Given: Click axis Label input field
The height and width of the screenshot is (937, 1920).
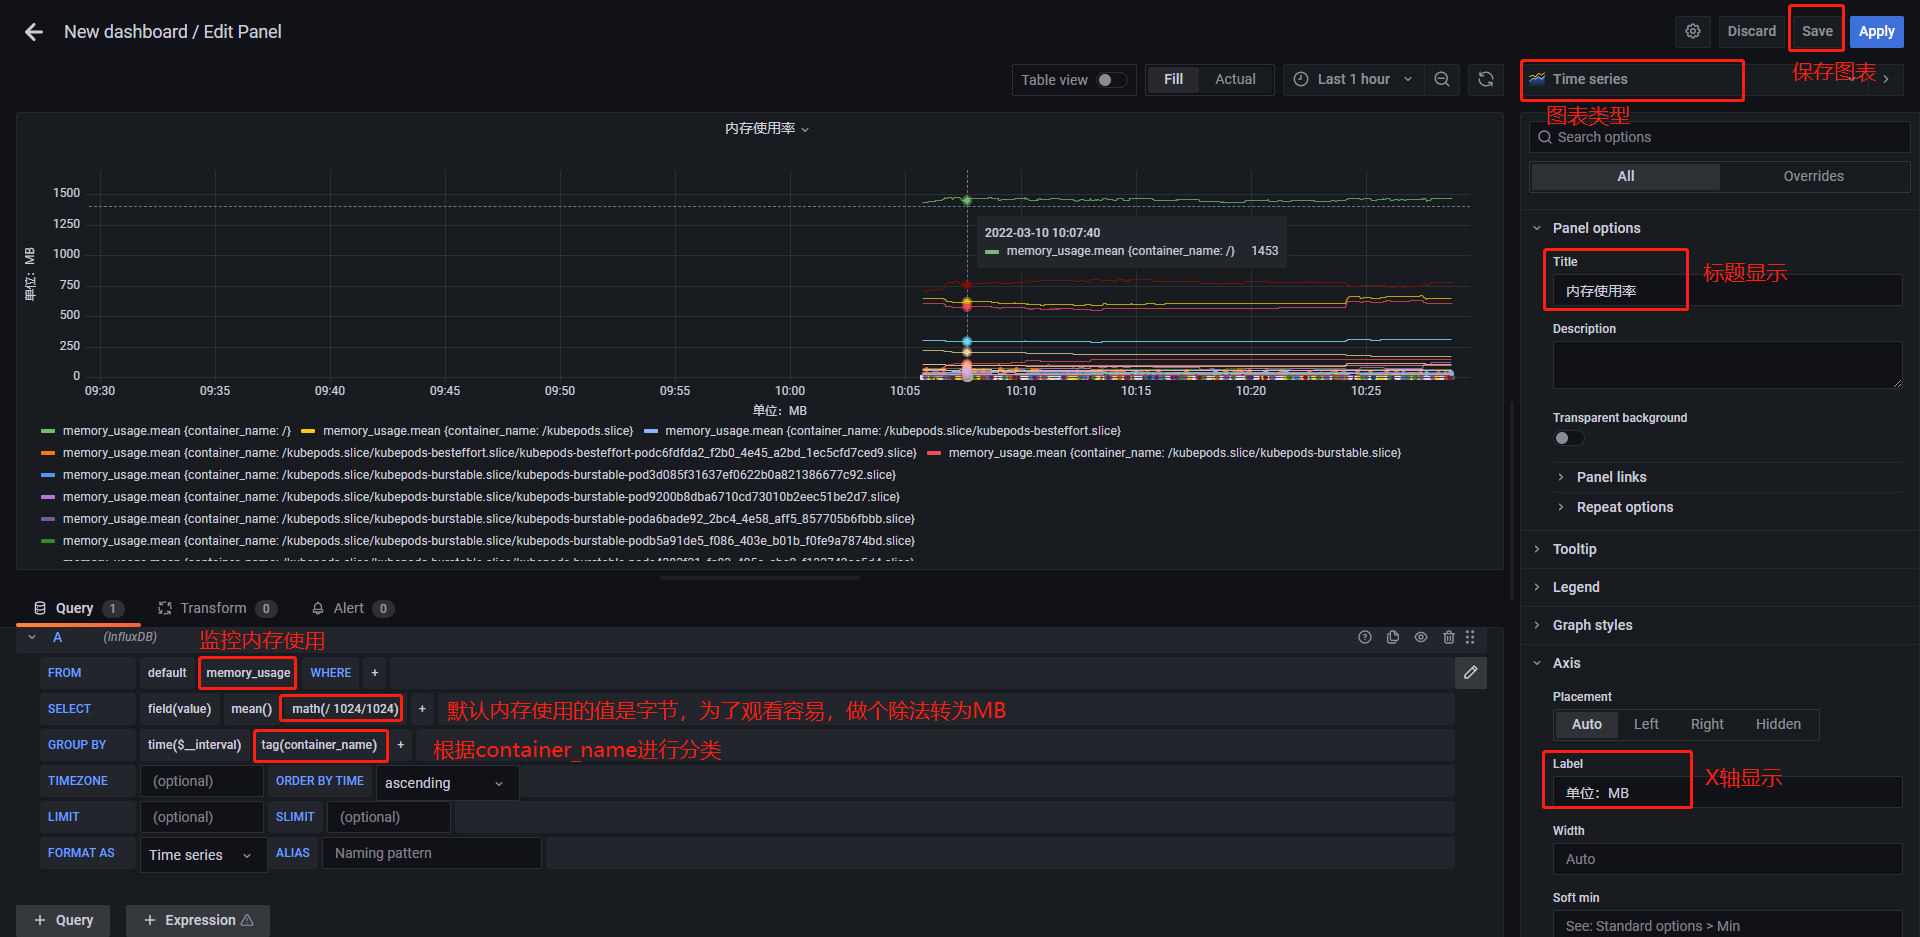Looking at the screenshot, I should [x=1727, y=793].
